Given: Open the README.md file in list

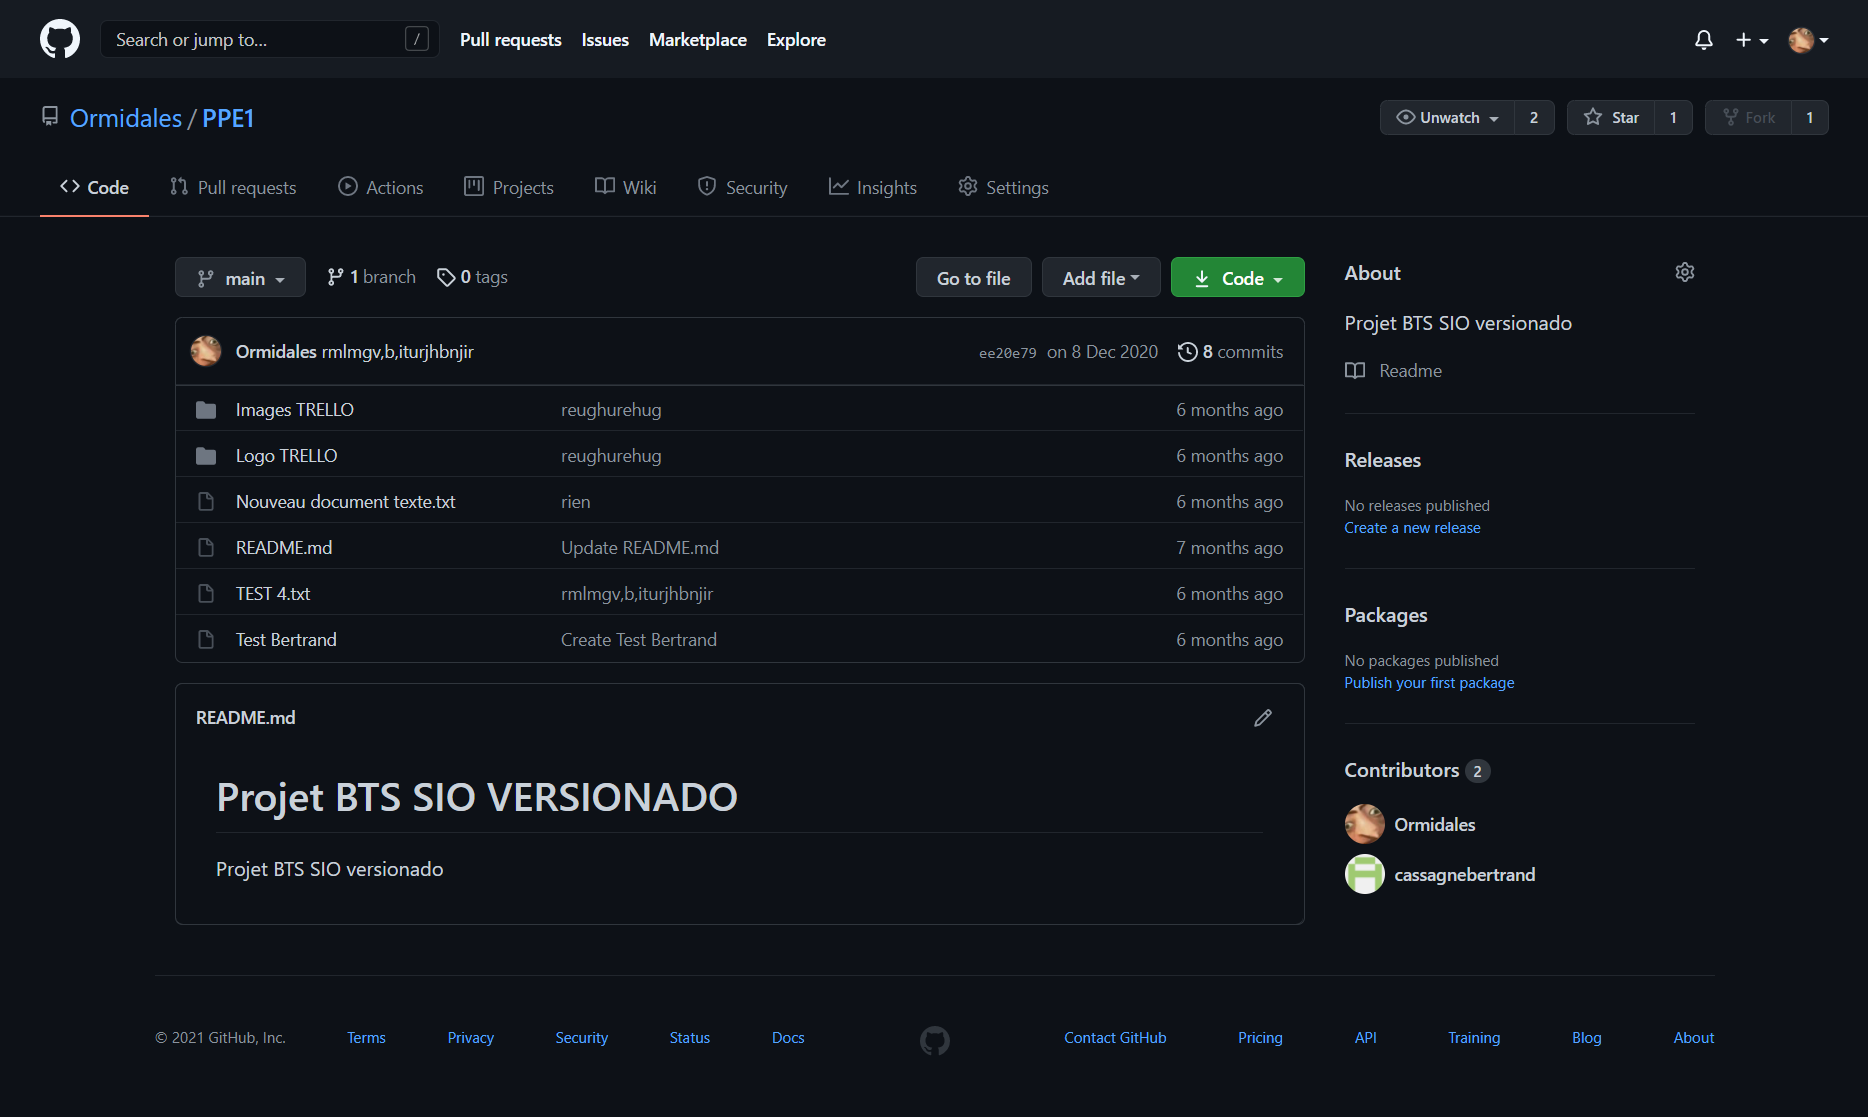Looking at the screenshot, I should pos(284,547).
